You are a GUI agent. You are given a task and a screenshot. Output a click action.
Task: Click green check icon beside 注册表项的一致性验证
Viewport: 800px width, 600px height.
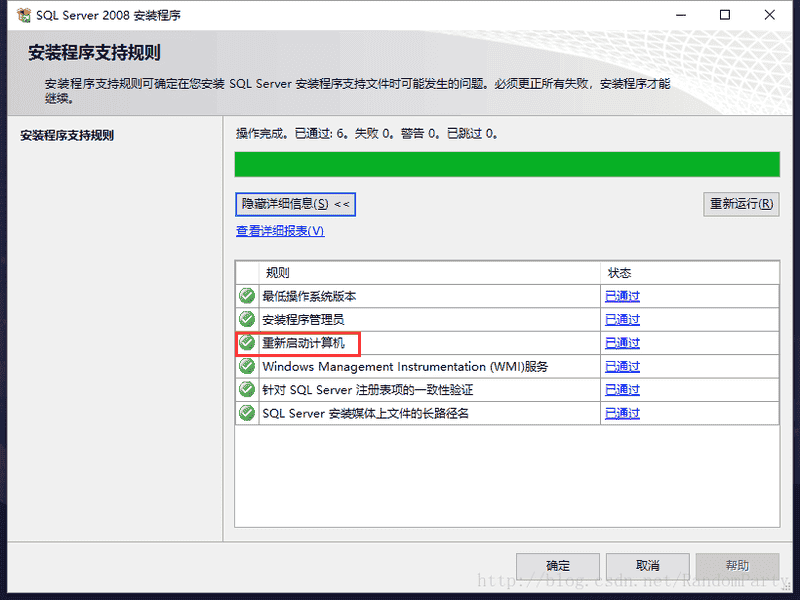coord(247,389)
